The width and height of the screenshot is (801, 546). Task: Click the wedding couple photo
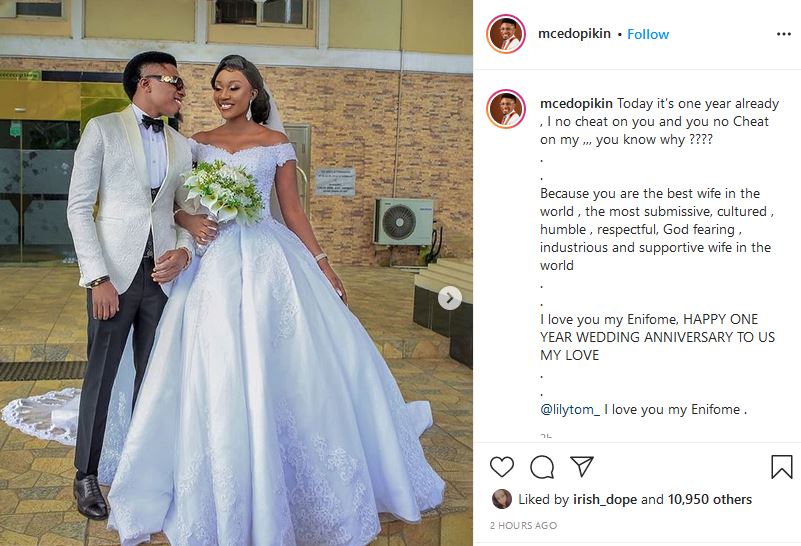[x=236, y=273]
